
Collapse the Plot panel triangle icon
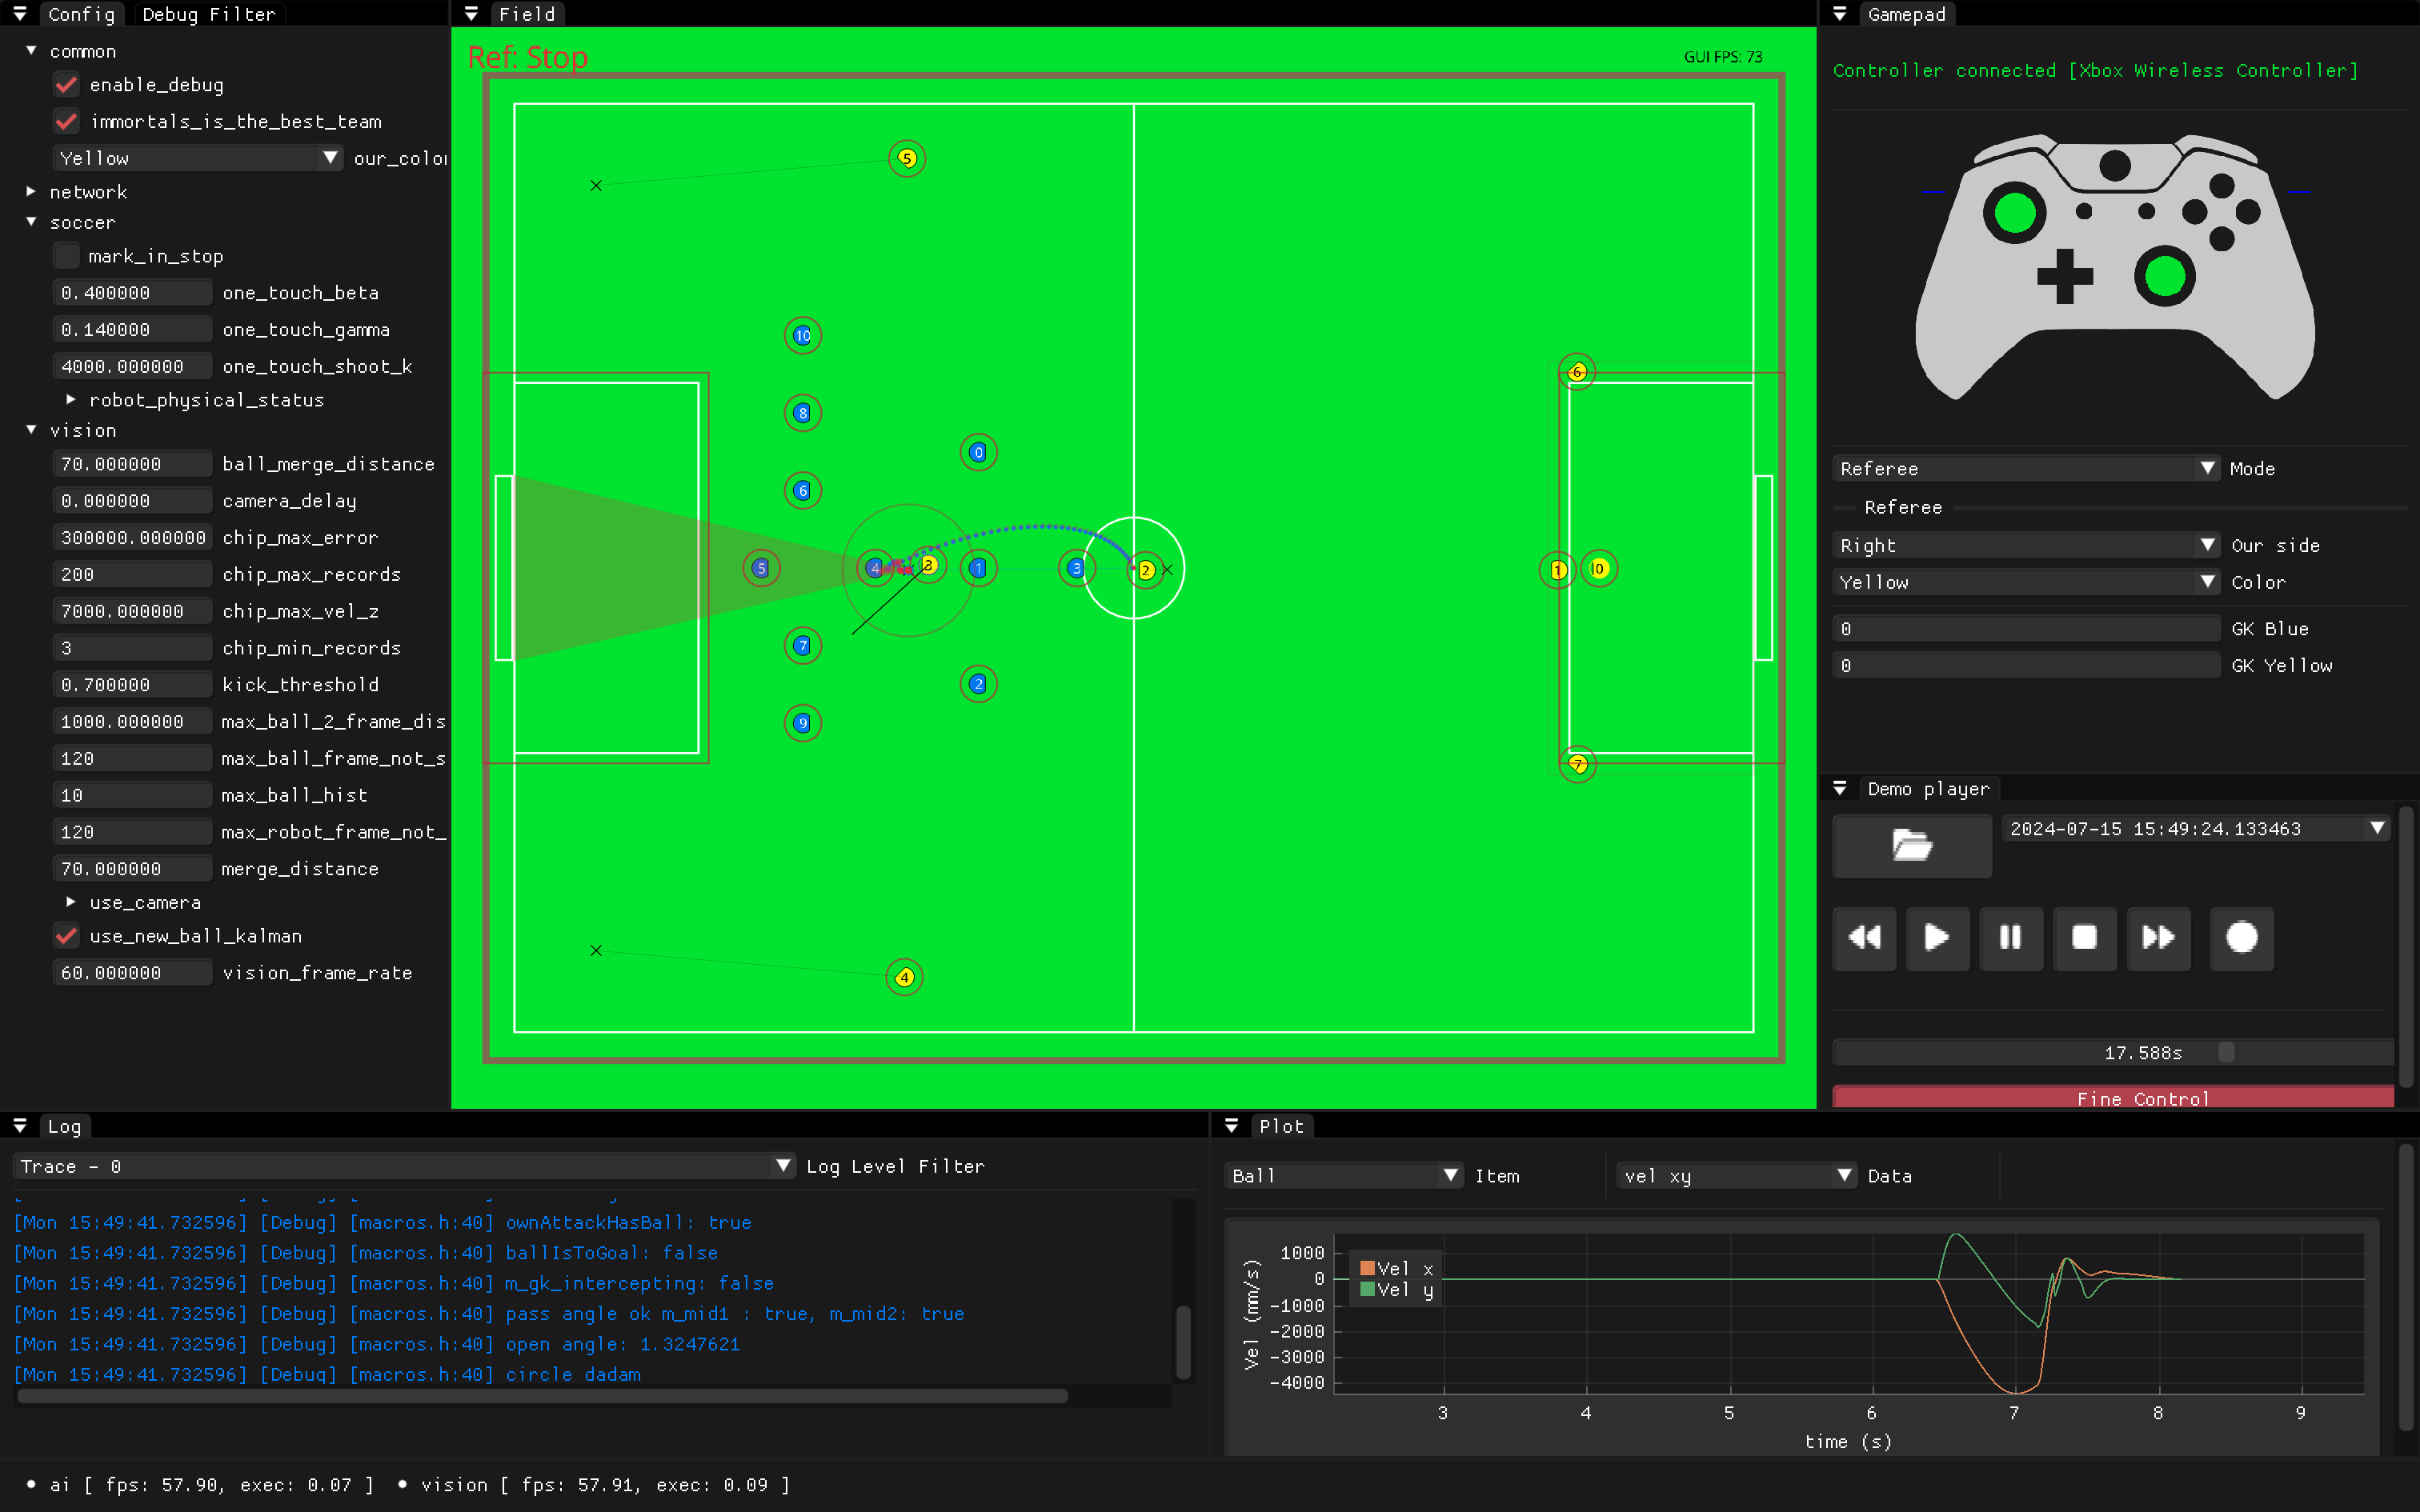click(1232, 1126)
